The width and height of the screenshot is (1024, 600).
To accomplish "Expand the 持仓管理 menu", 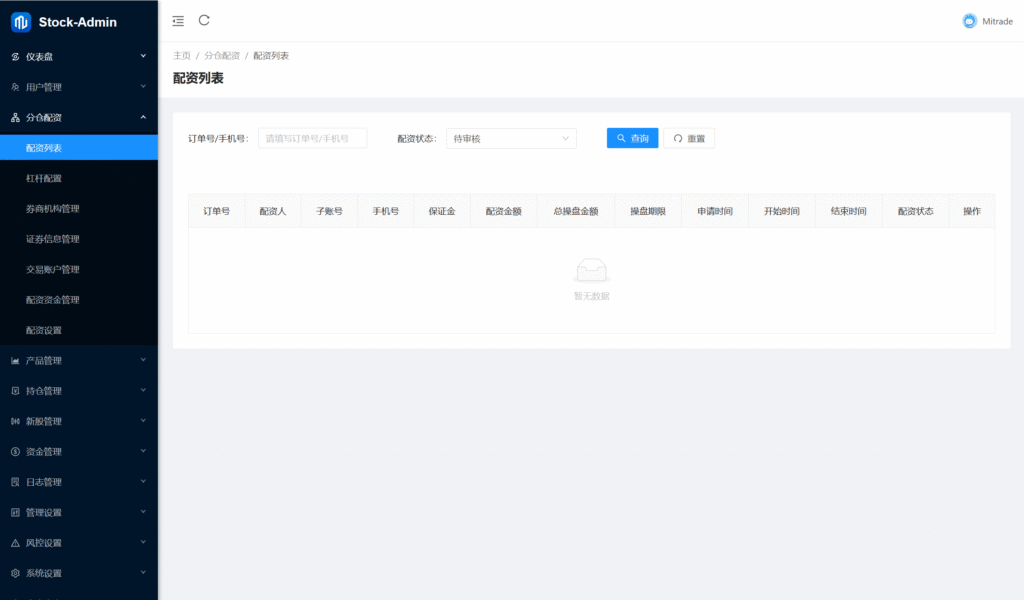I will 143,391.
